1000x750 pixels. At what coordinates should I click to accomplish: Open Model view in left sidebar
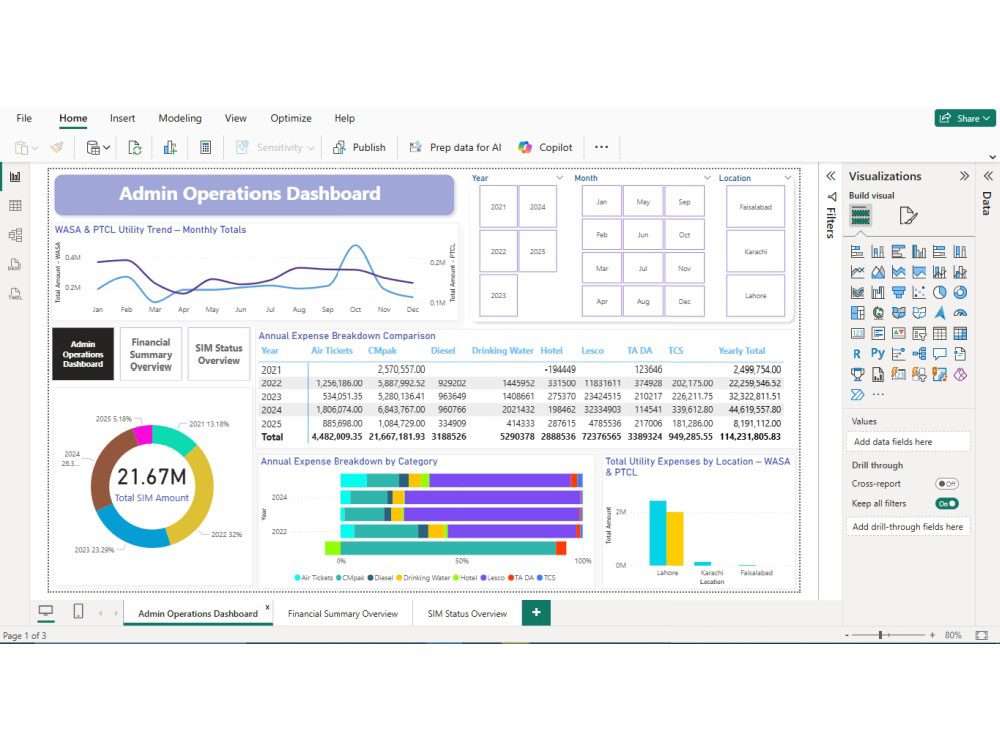15,235
